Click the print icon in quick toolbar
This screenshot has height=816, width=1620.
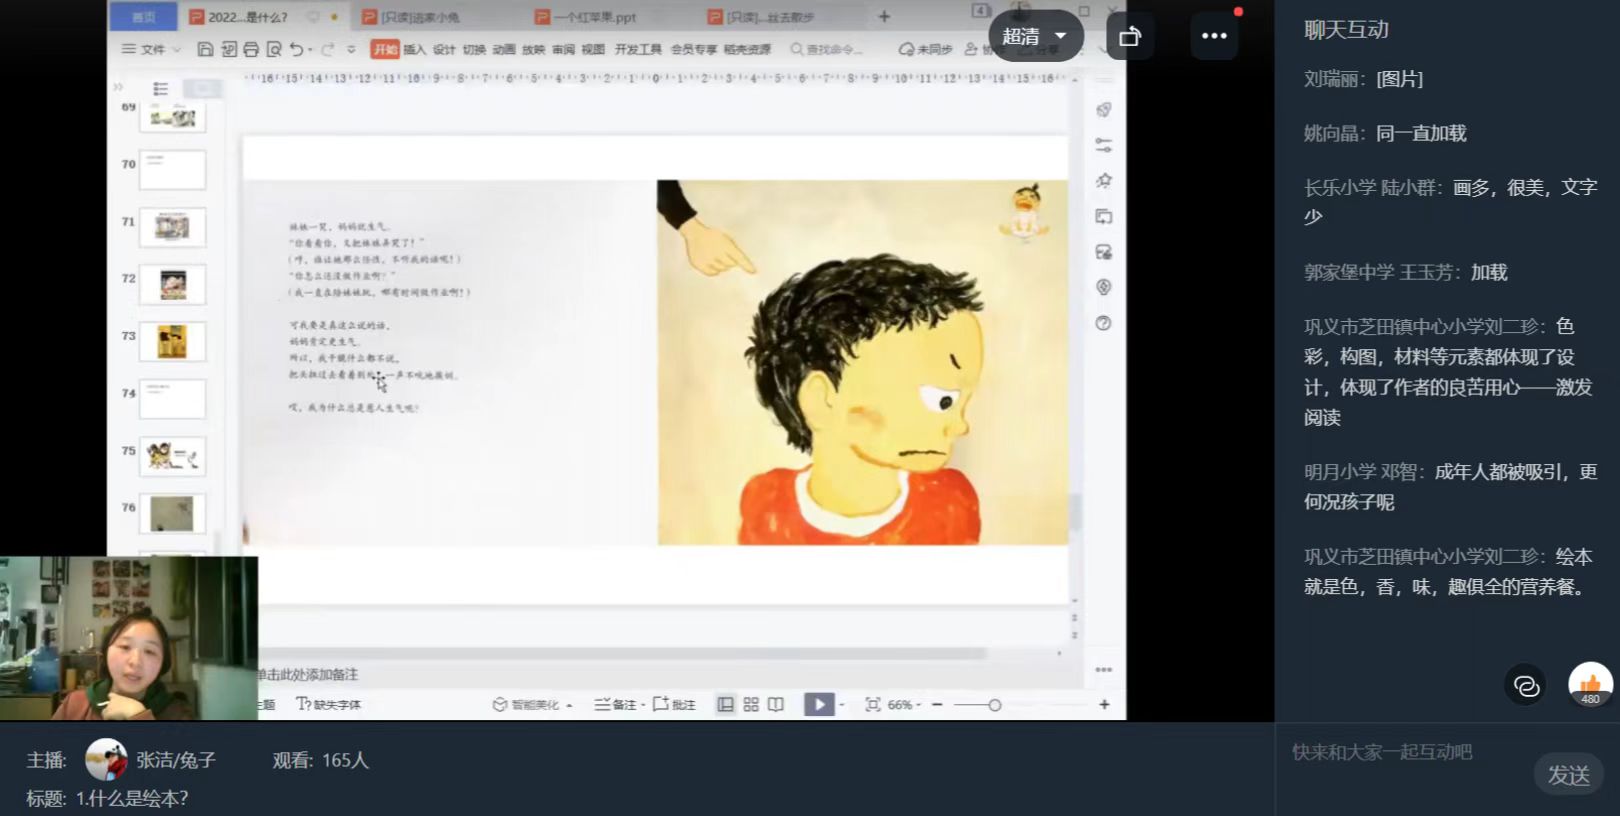pyautogui.click(x=250, y=49)
